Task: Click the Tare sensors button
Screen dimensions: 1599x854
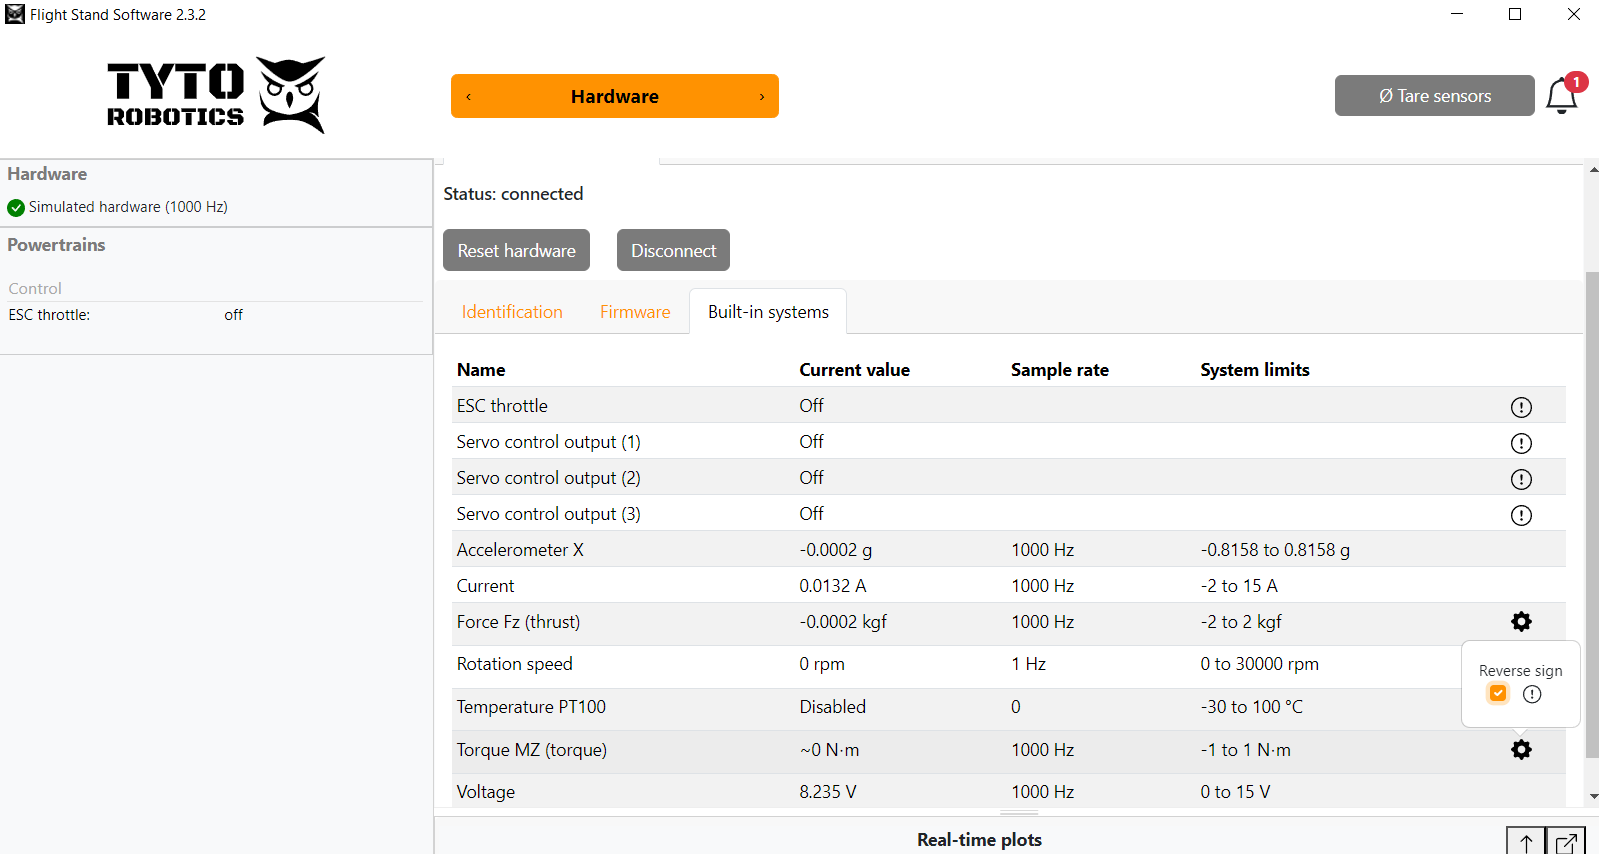Action: [1434, 96]
